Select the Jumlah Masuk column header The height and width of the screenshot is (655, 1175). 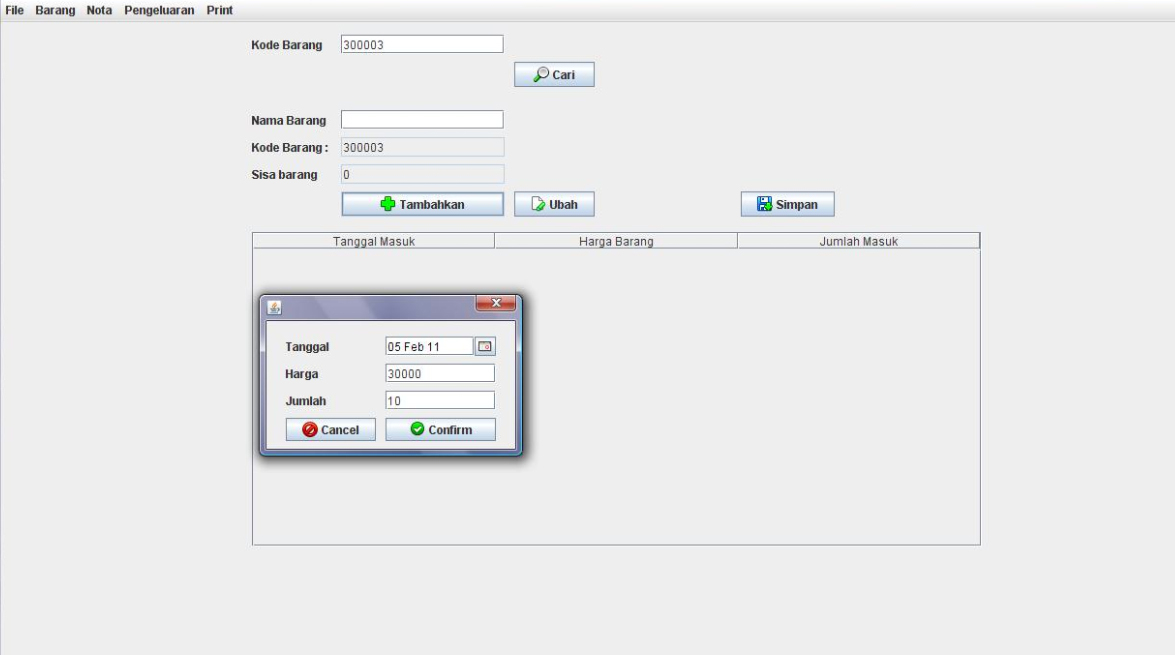(x=858, y=241)
